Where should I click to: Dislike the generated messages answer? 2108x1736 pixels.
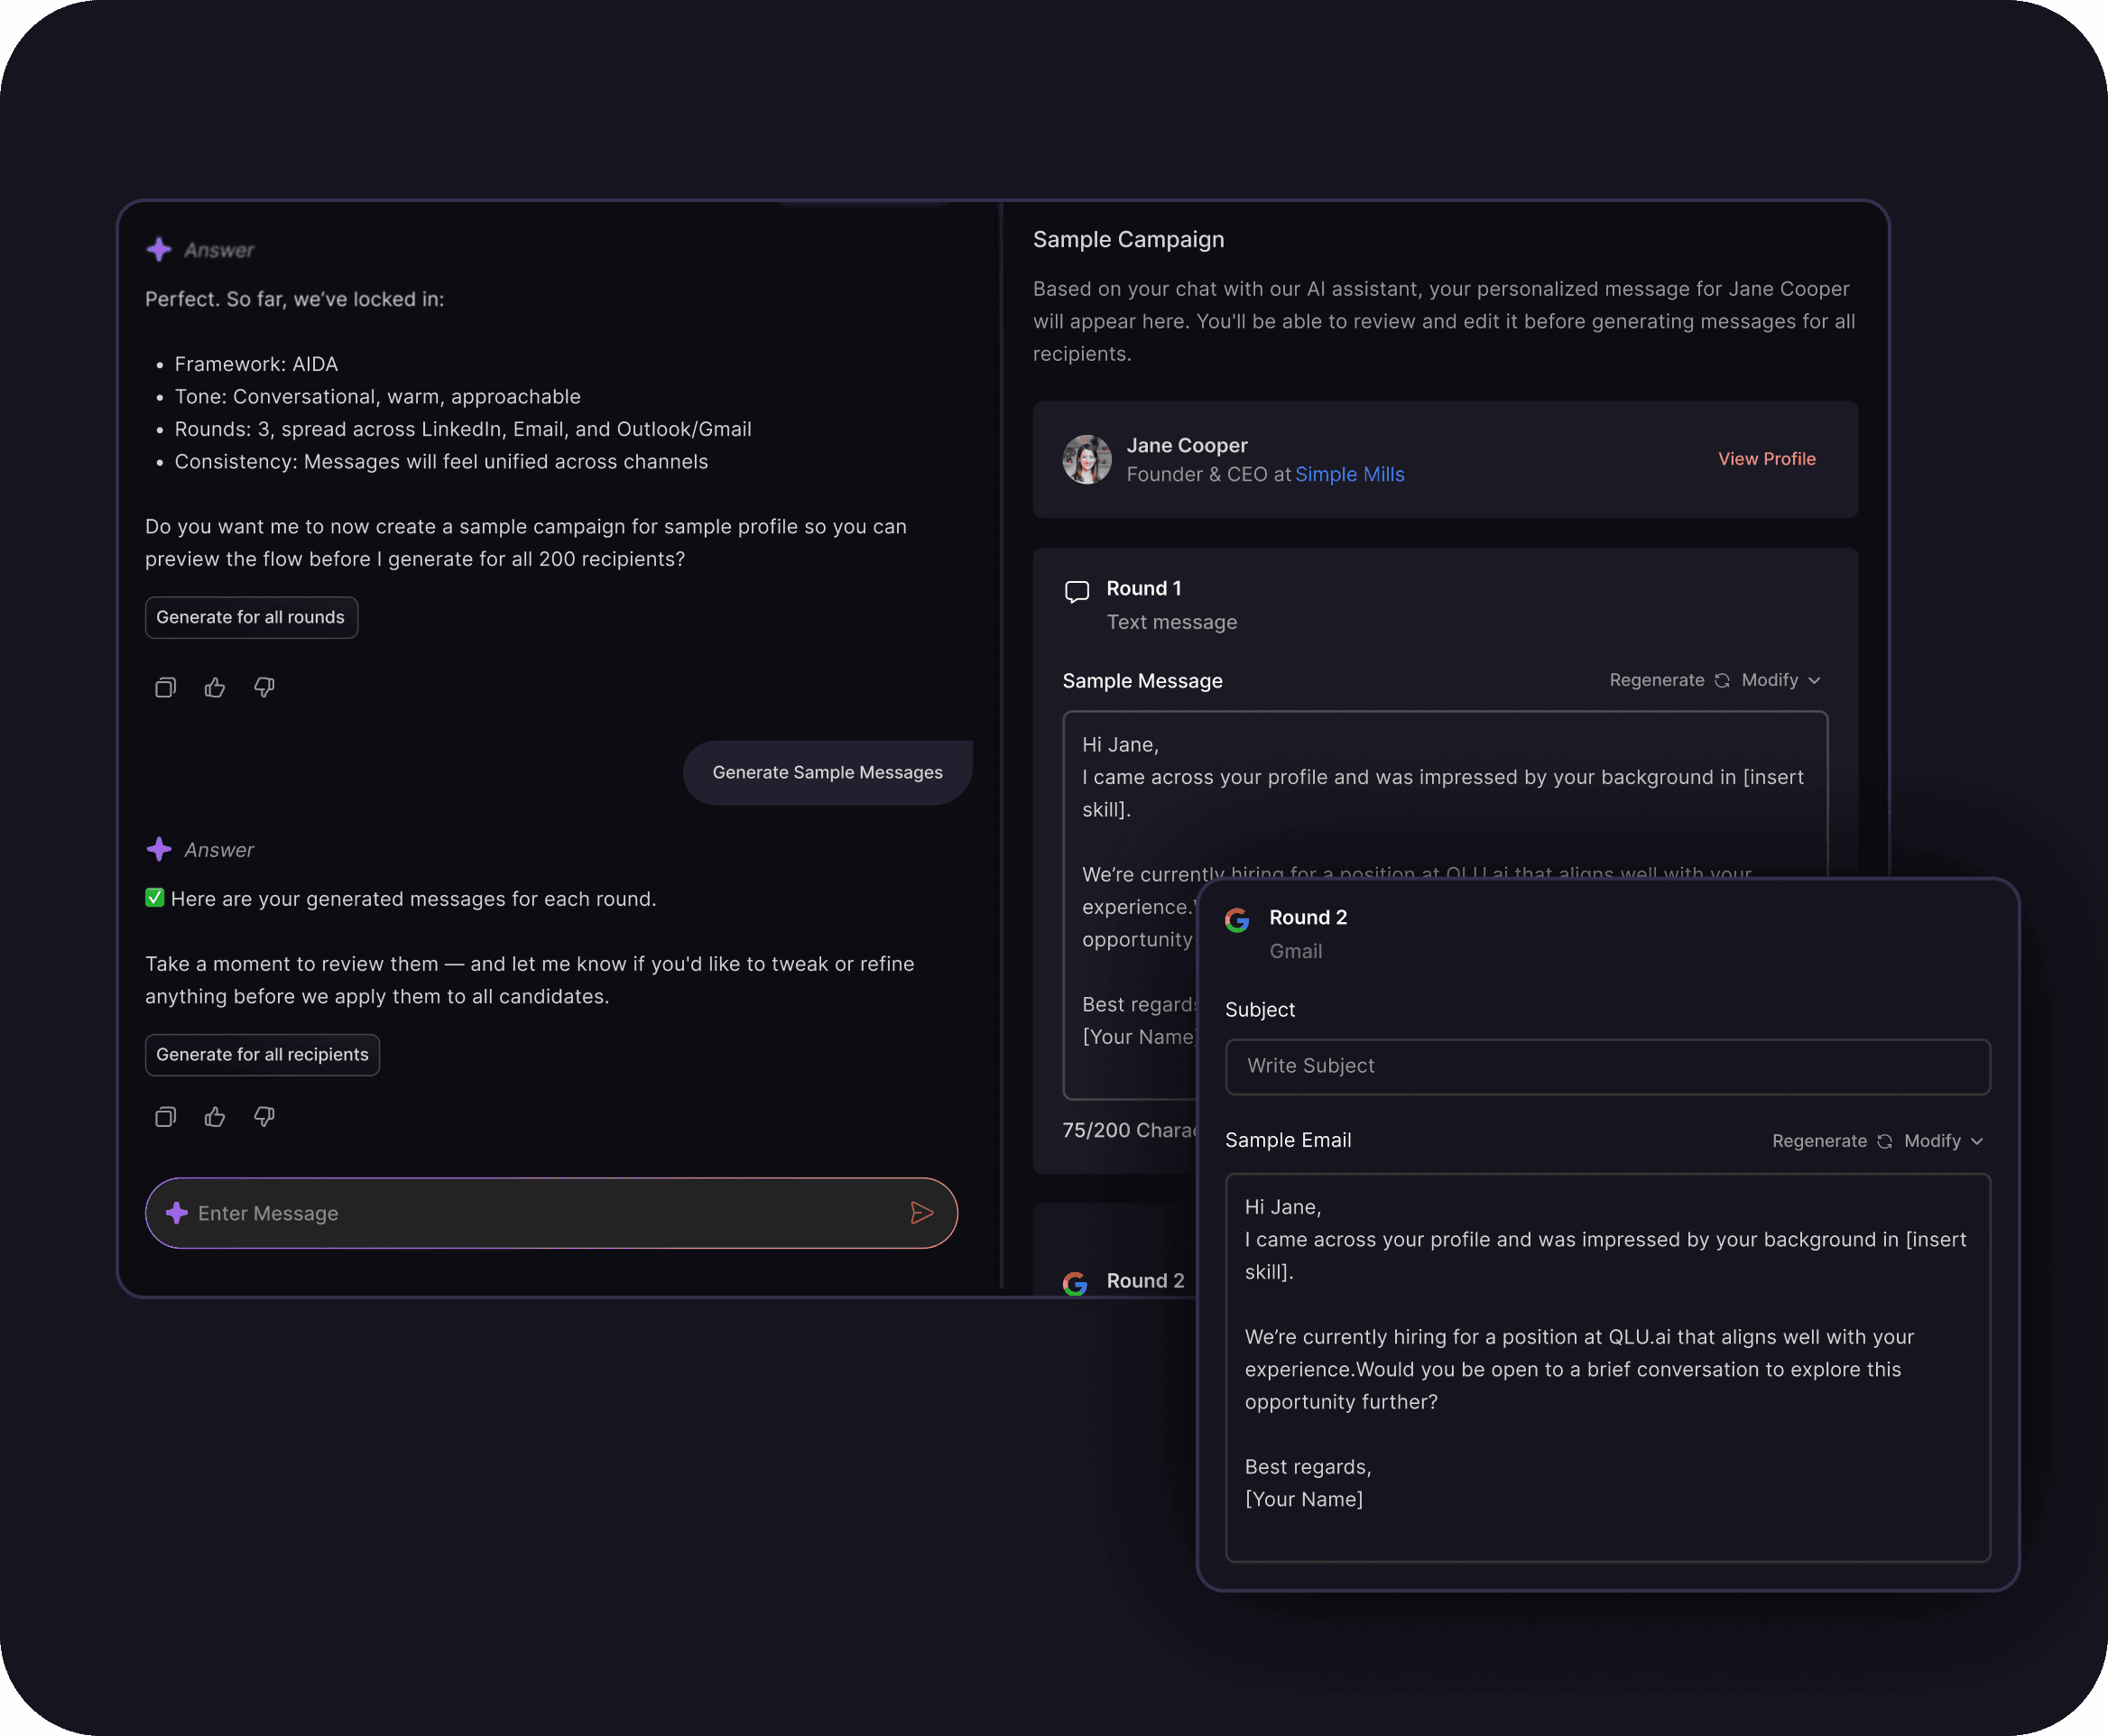tap(264, 1117)
